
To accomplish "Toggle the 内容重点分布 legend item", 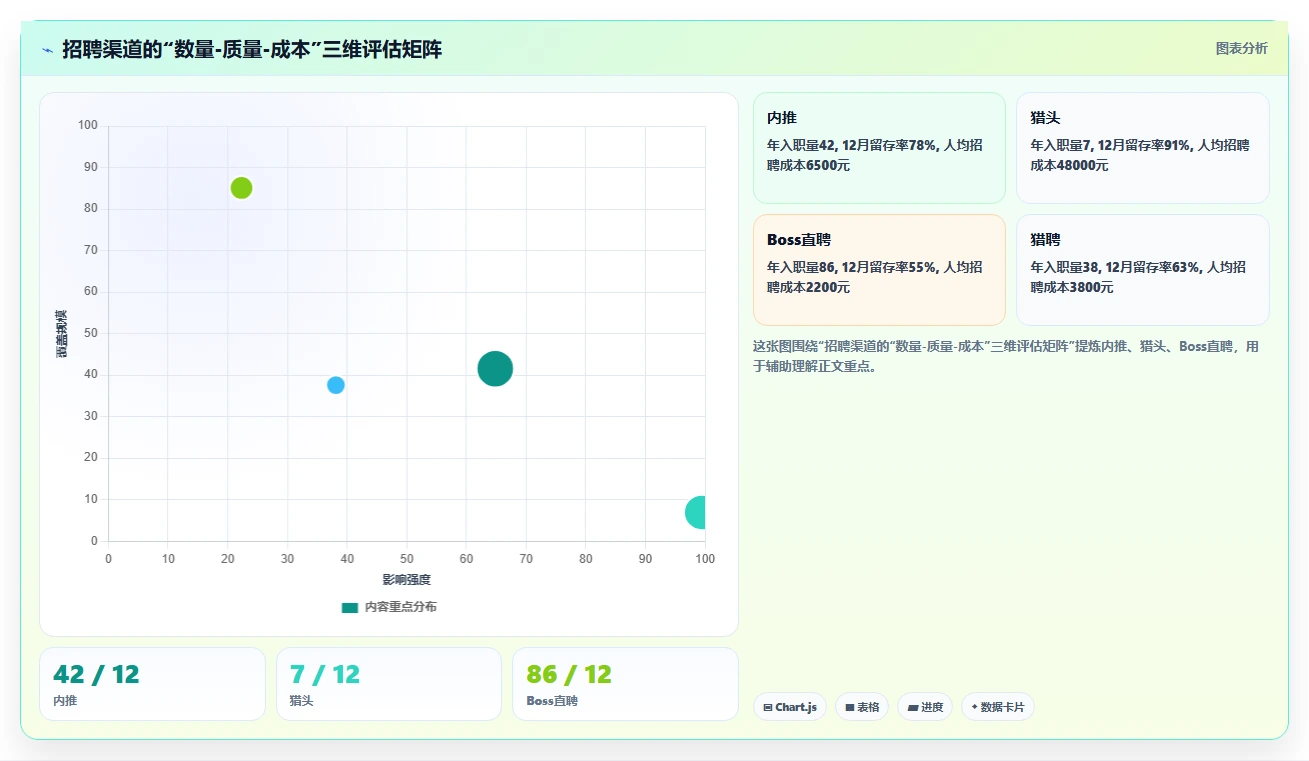I will point(389,607).
